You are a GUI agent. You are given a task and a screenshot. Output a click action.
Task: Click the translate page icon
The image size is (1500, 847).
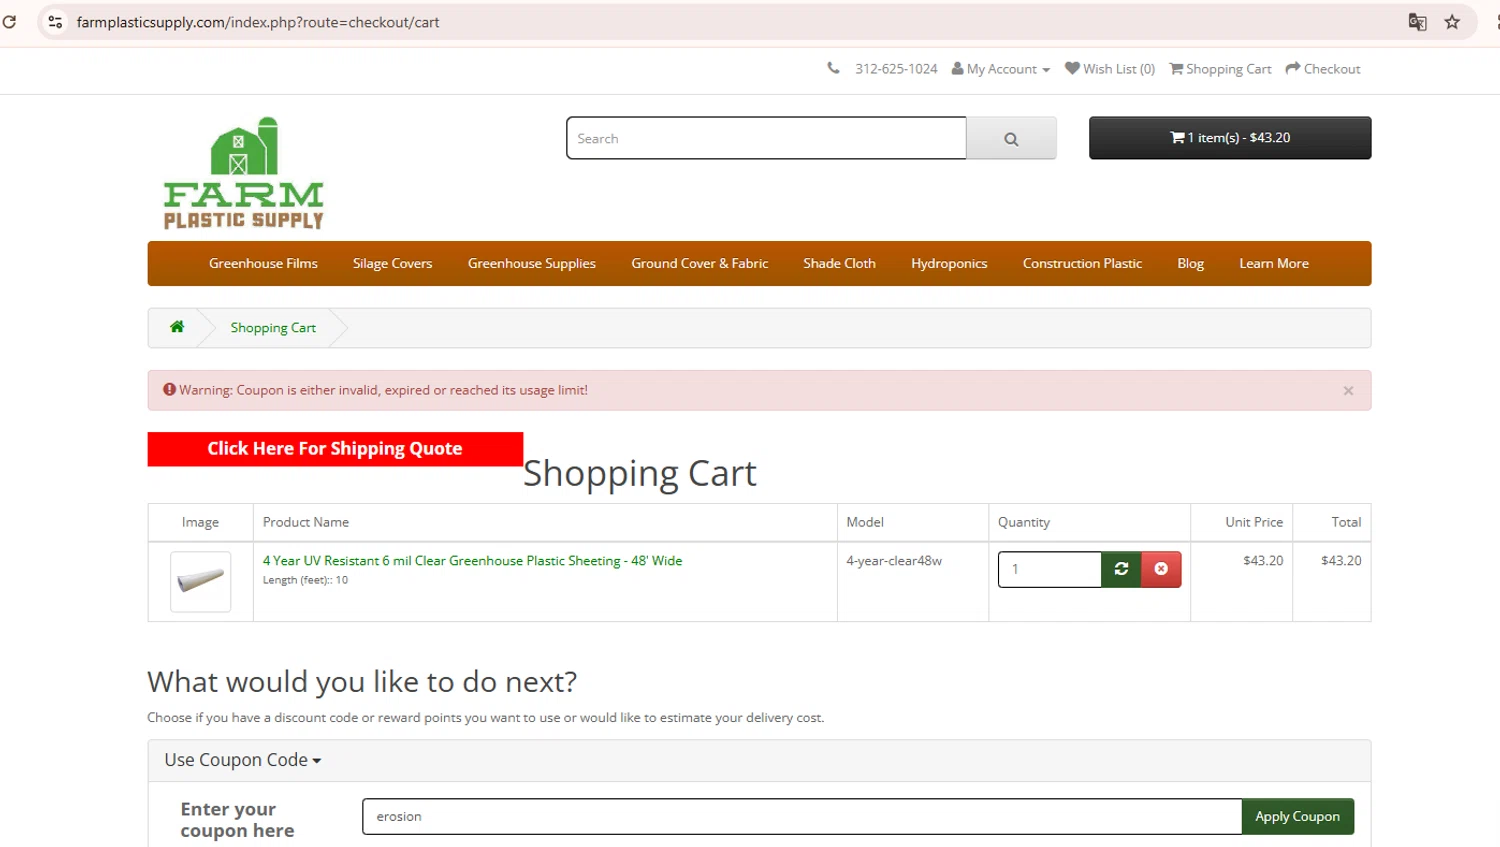[1417, 22]
